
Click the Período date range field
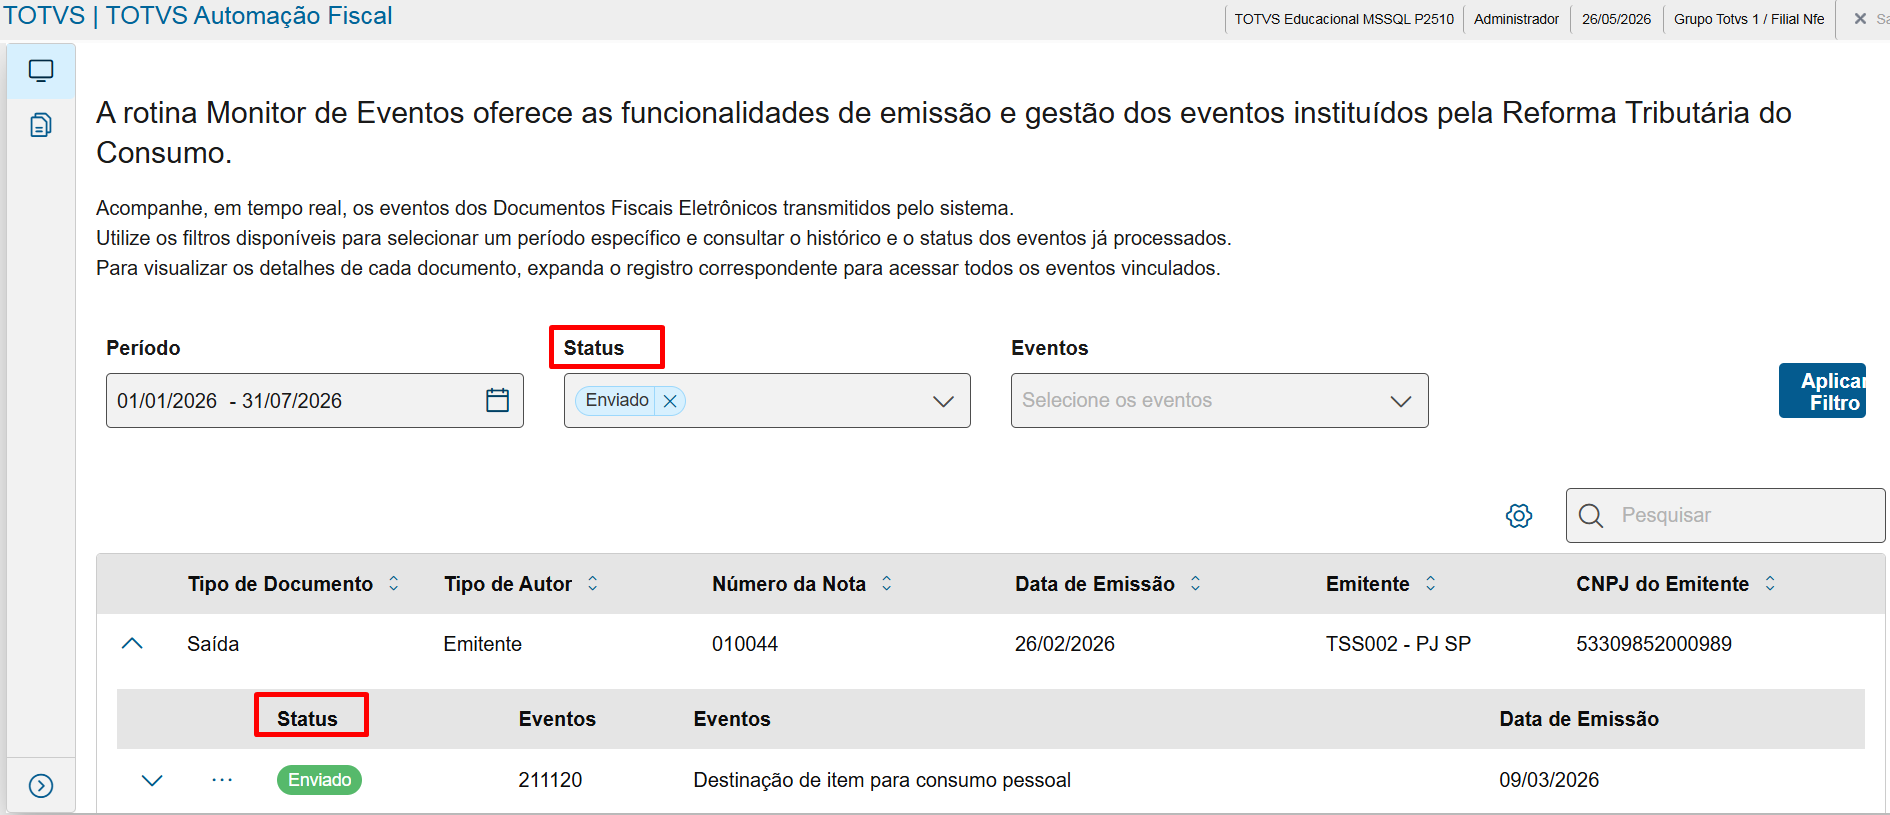coord(314,401)
